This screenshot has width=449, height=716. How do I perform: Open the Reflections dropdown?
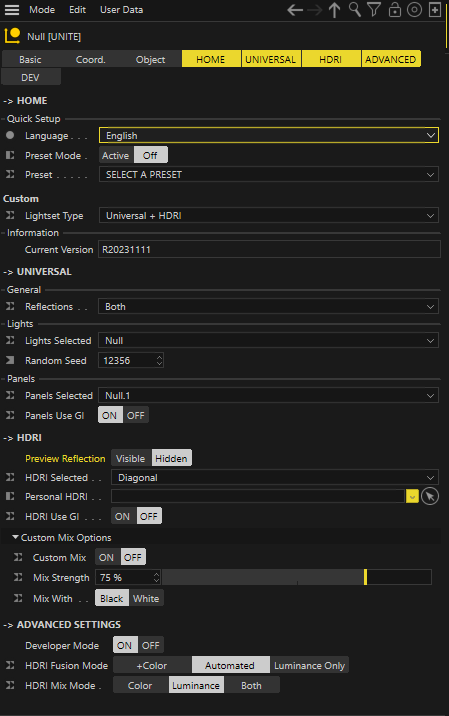(x=269, y=306)
